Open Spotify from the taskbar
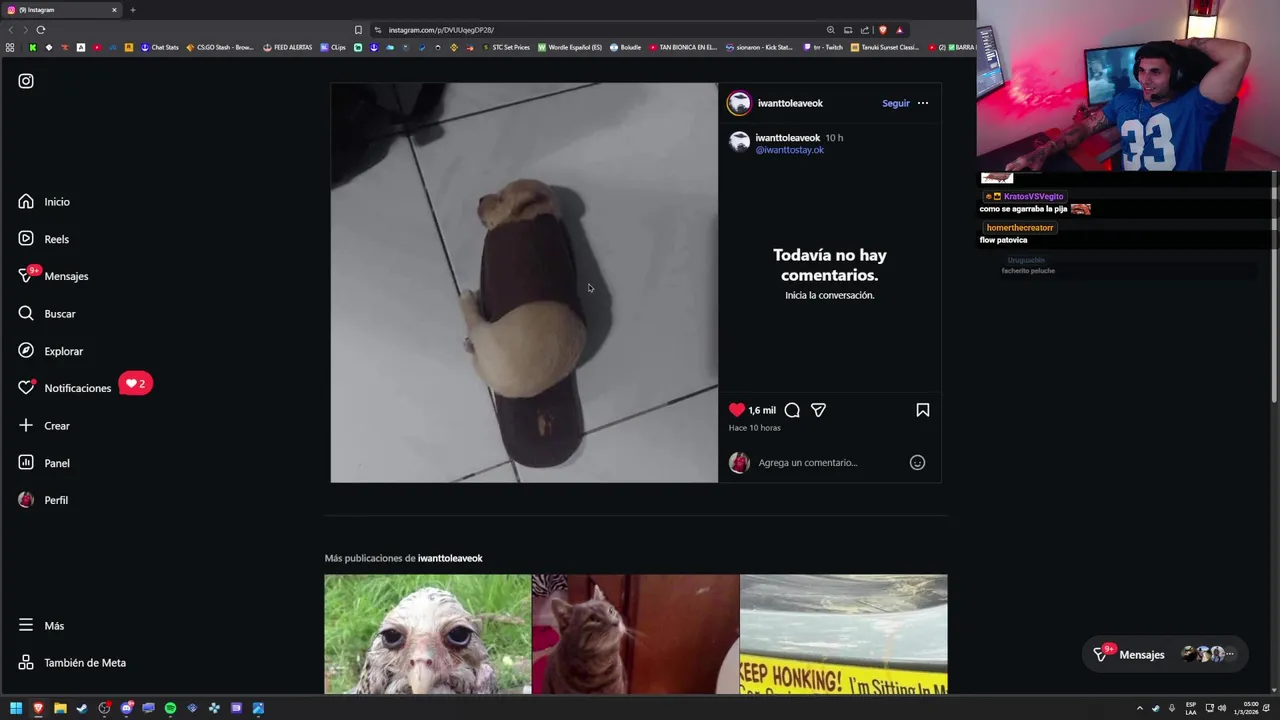The image size is (1280, 720). coord(170,708)
